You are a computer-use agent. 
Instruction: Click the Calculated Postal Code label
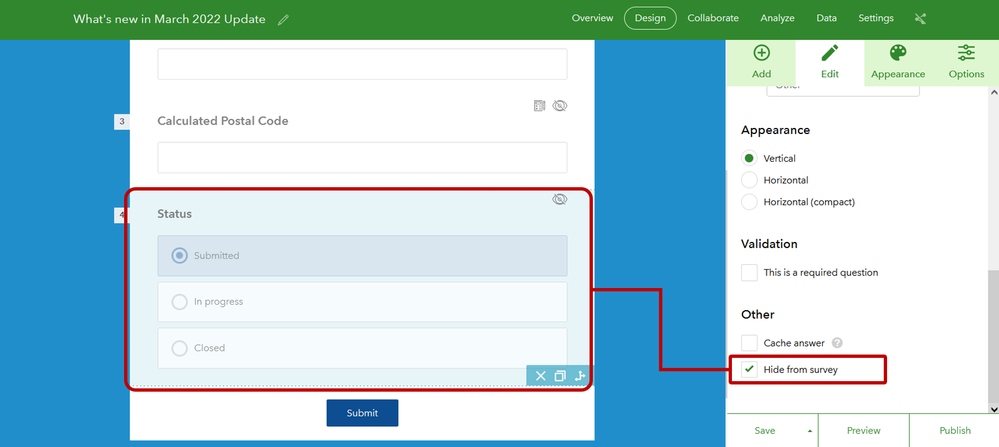click(223, 120)
